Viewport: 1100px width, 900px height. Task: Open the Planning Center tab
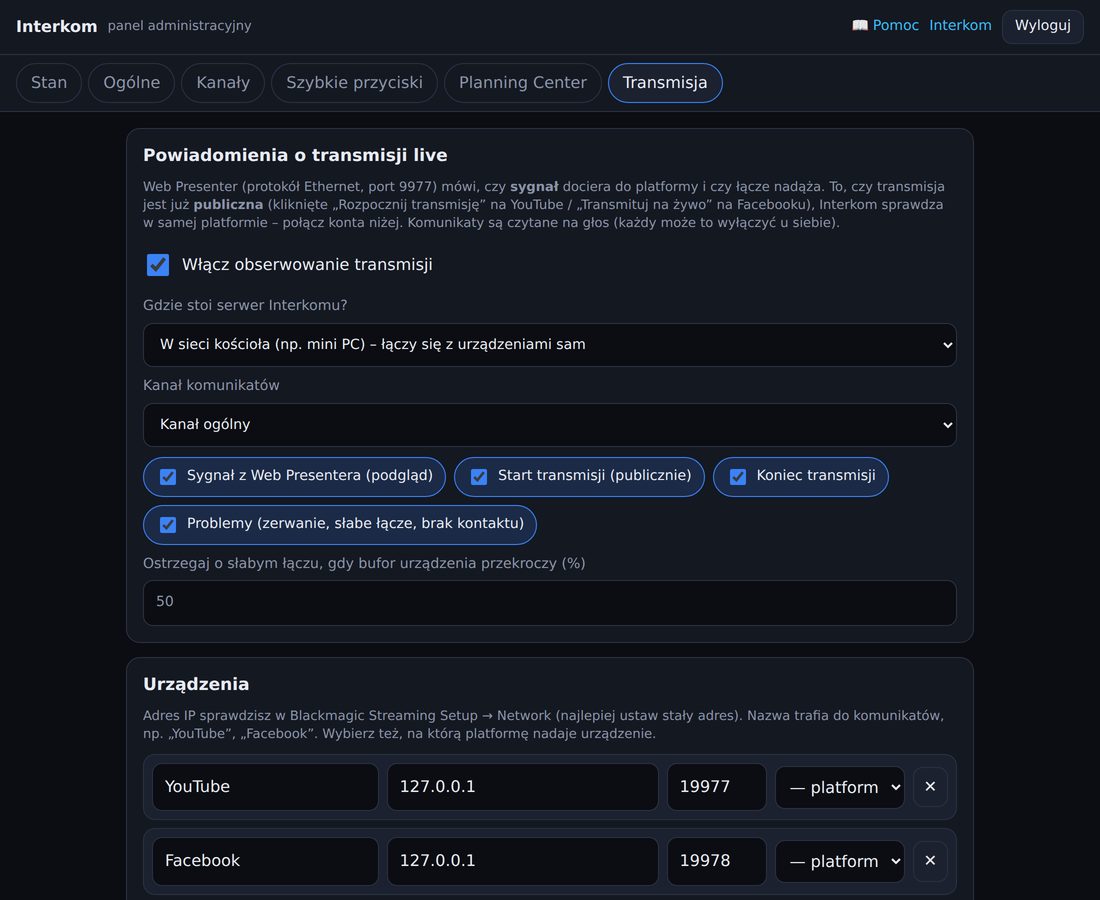(523, 83)
